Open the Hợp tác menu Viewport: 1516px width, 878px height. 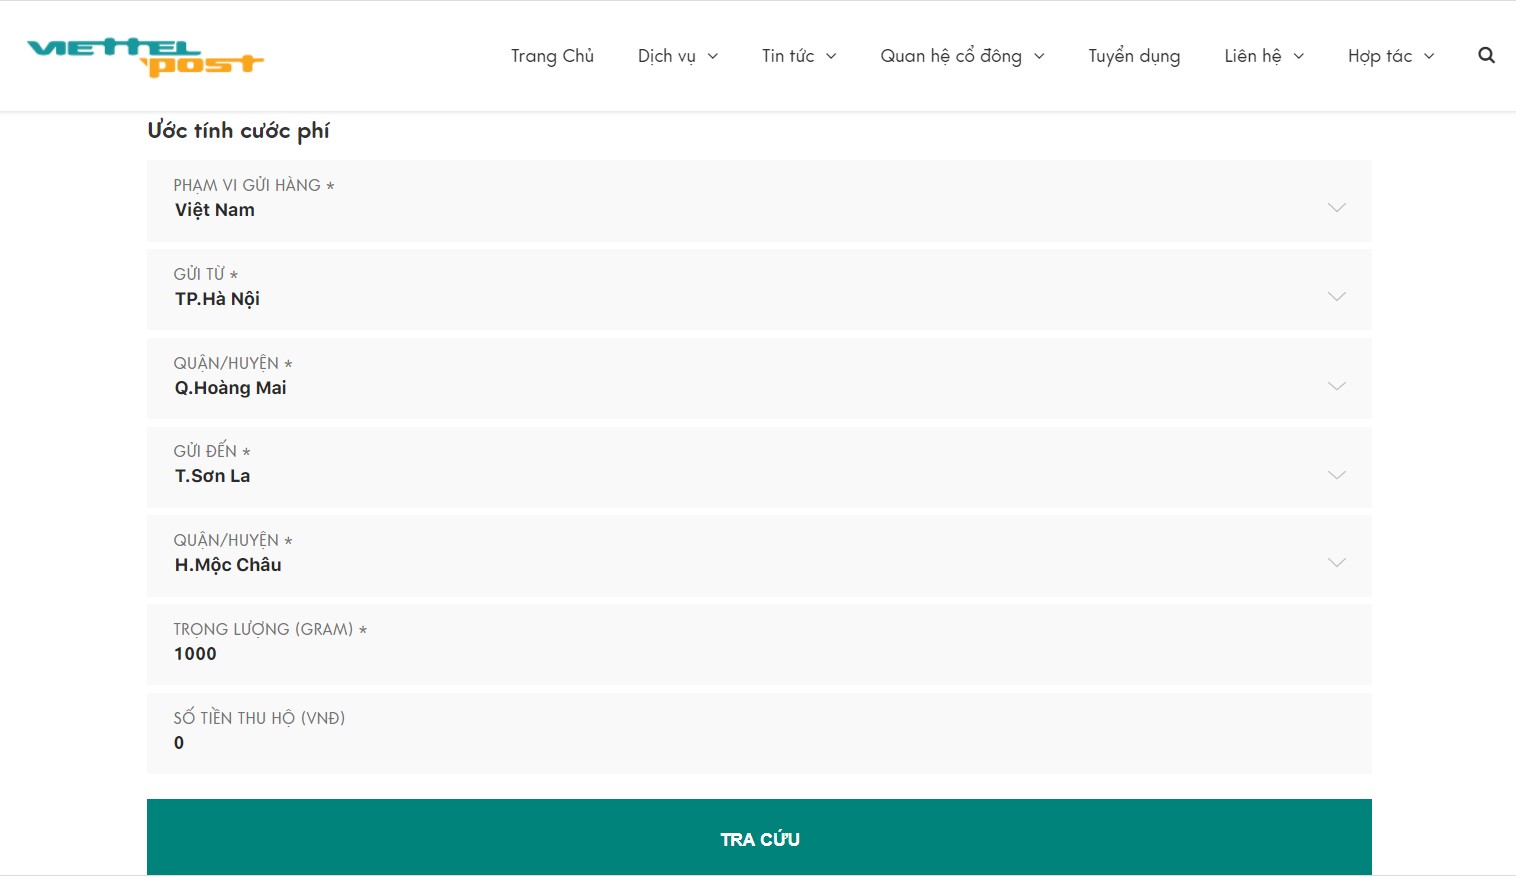tap(1391, 56)
